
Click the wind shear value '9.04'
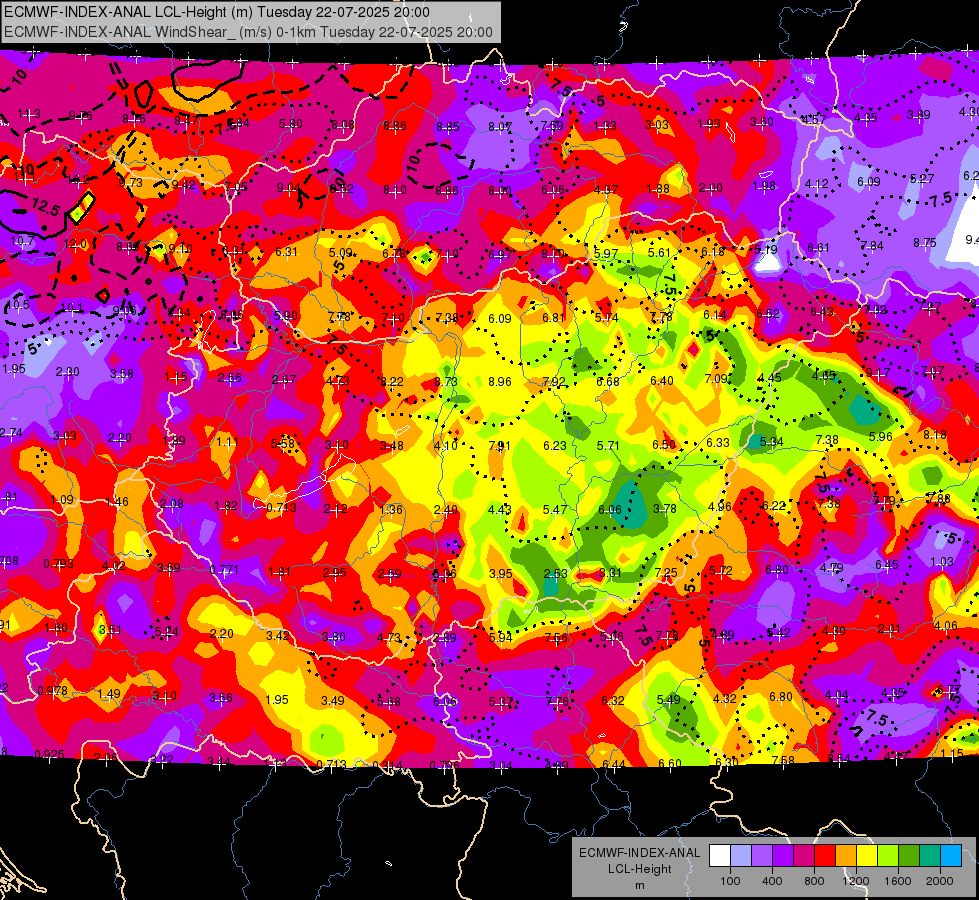[288, 188]
